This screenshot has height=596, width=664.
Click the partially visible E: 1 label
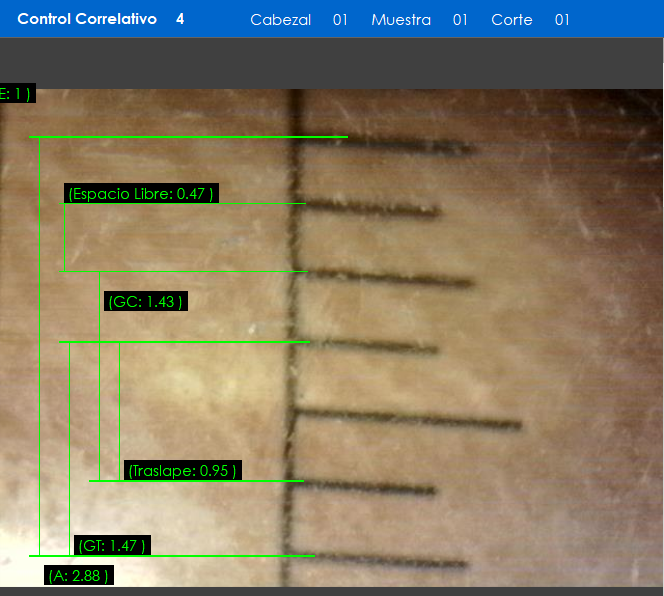17,94
